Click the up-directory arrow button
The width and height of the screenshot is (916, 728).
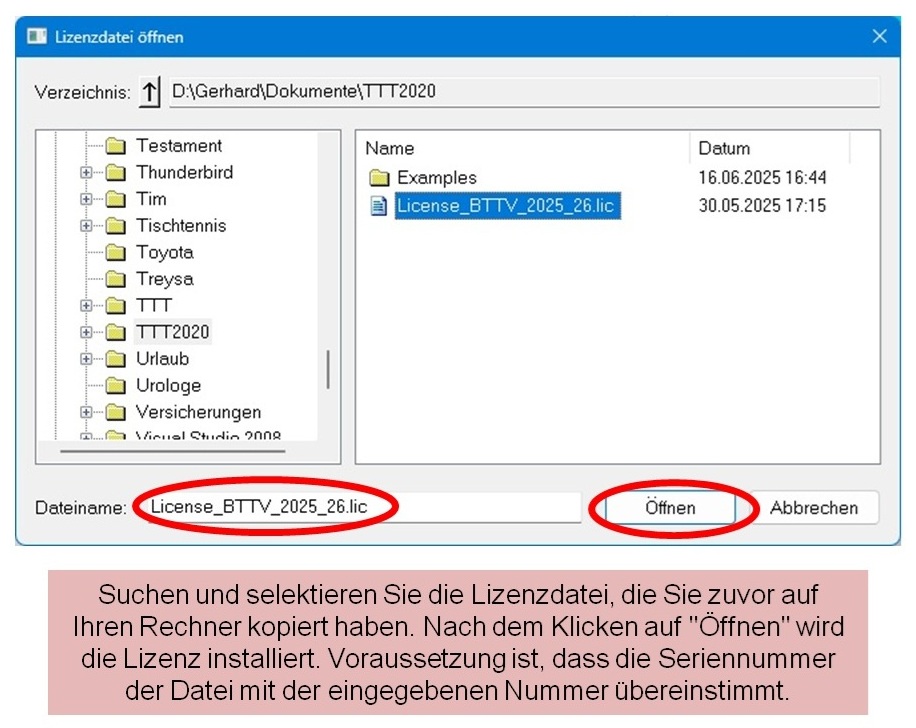[x=150, y=92]
